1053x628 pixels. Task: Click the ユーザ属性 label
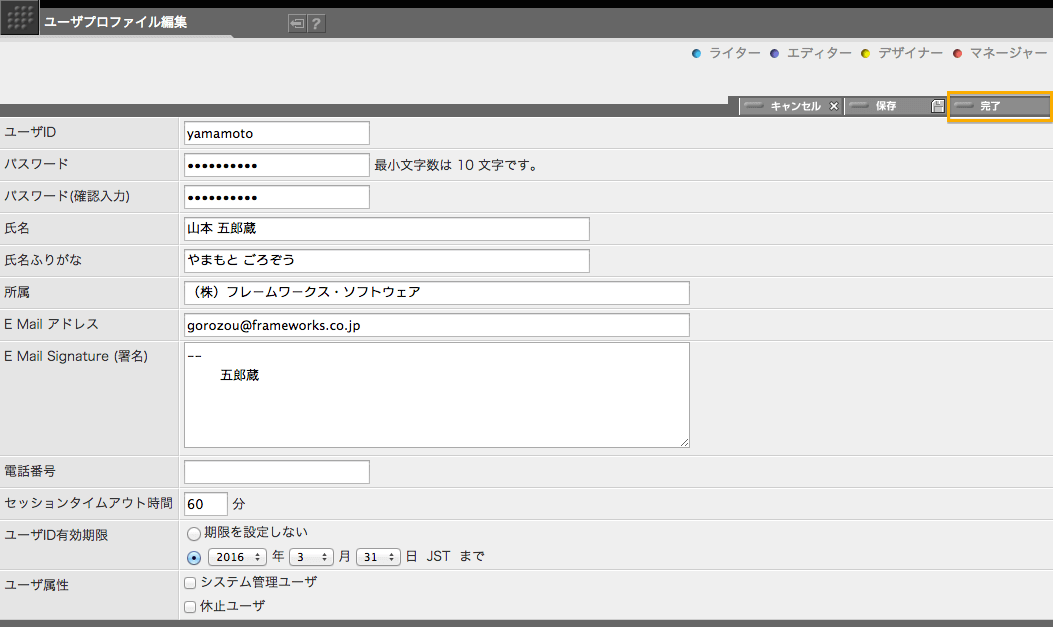pyautogui.click(x=36, y=585)
